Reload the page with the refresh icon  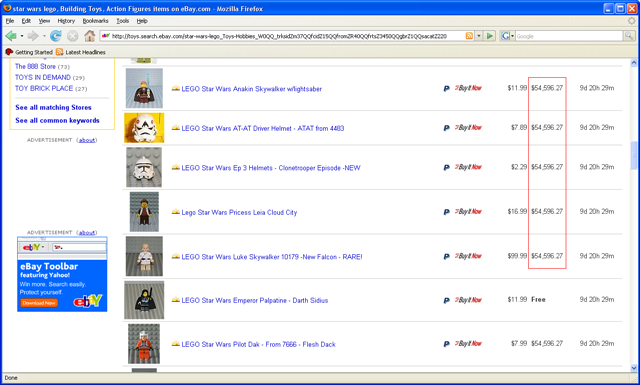click(56, 36)
